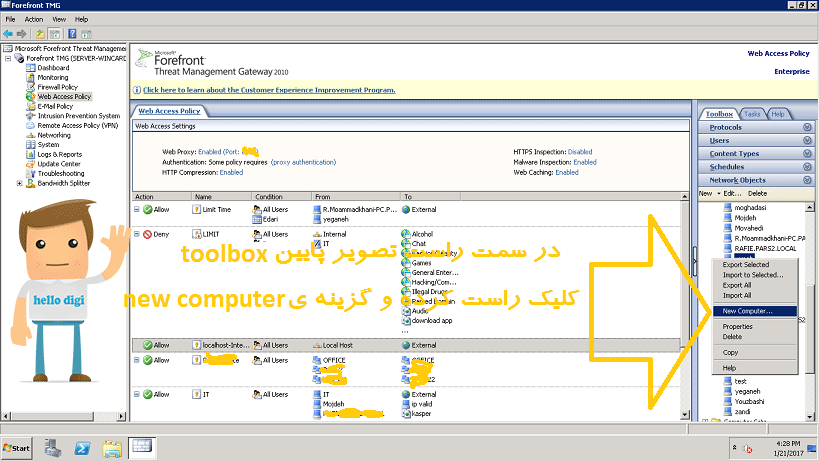Screen dimensions: 819x461
Task: Open the Action menu
Action: [x=34, y=19]
